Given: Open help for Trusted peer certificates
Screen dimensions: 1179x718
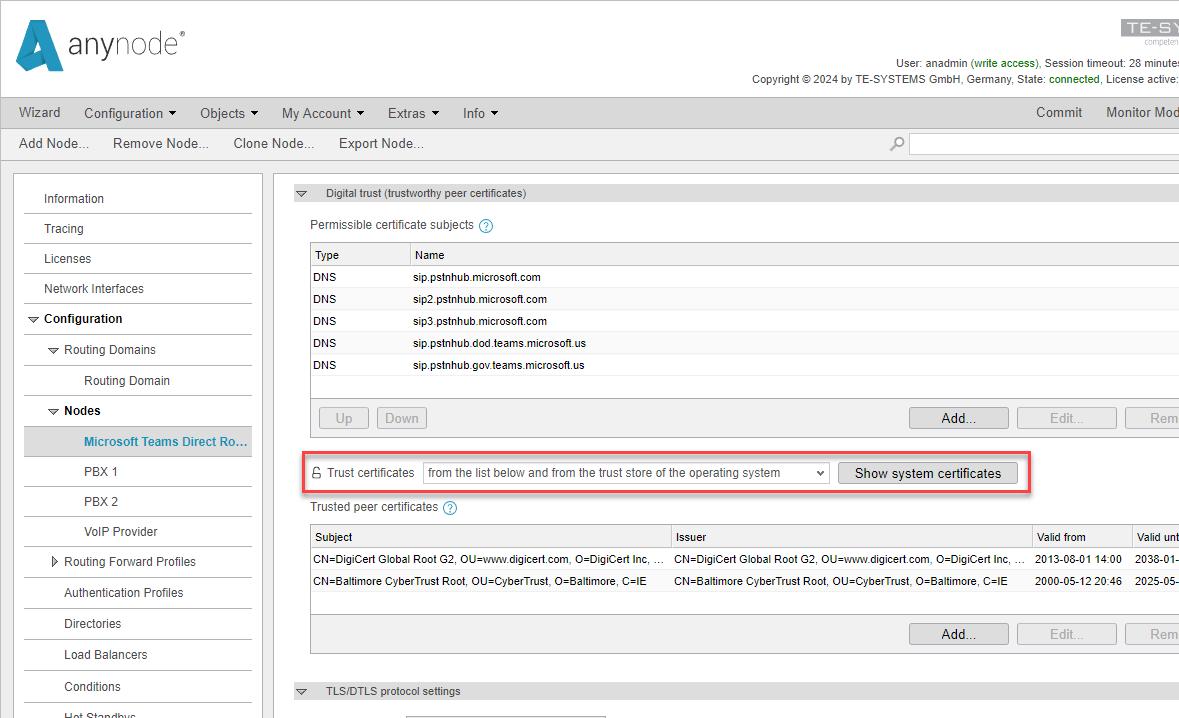Looking at the screenshot, I should 450,507.
